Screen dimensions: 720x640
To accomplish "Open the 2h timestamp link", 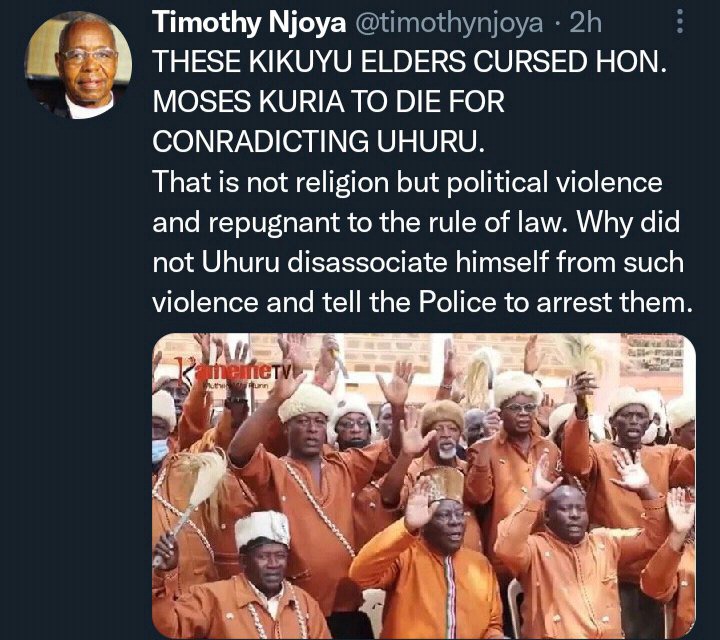I will point(585,22).
